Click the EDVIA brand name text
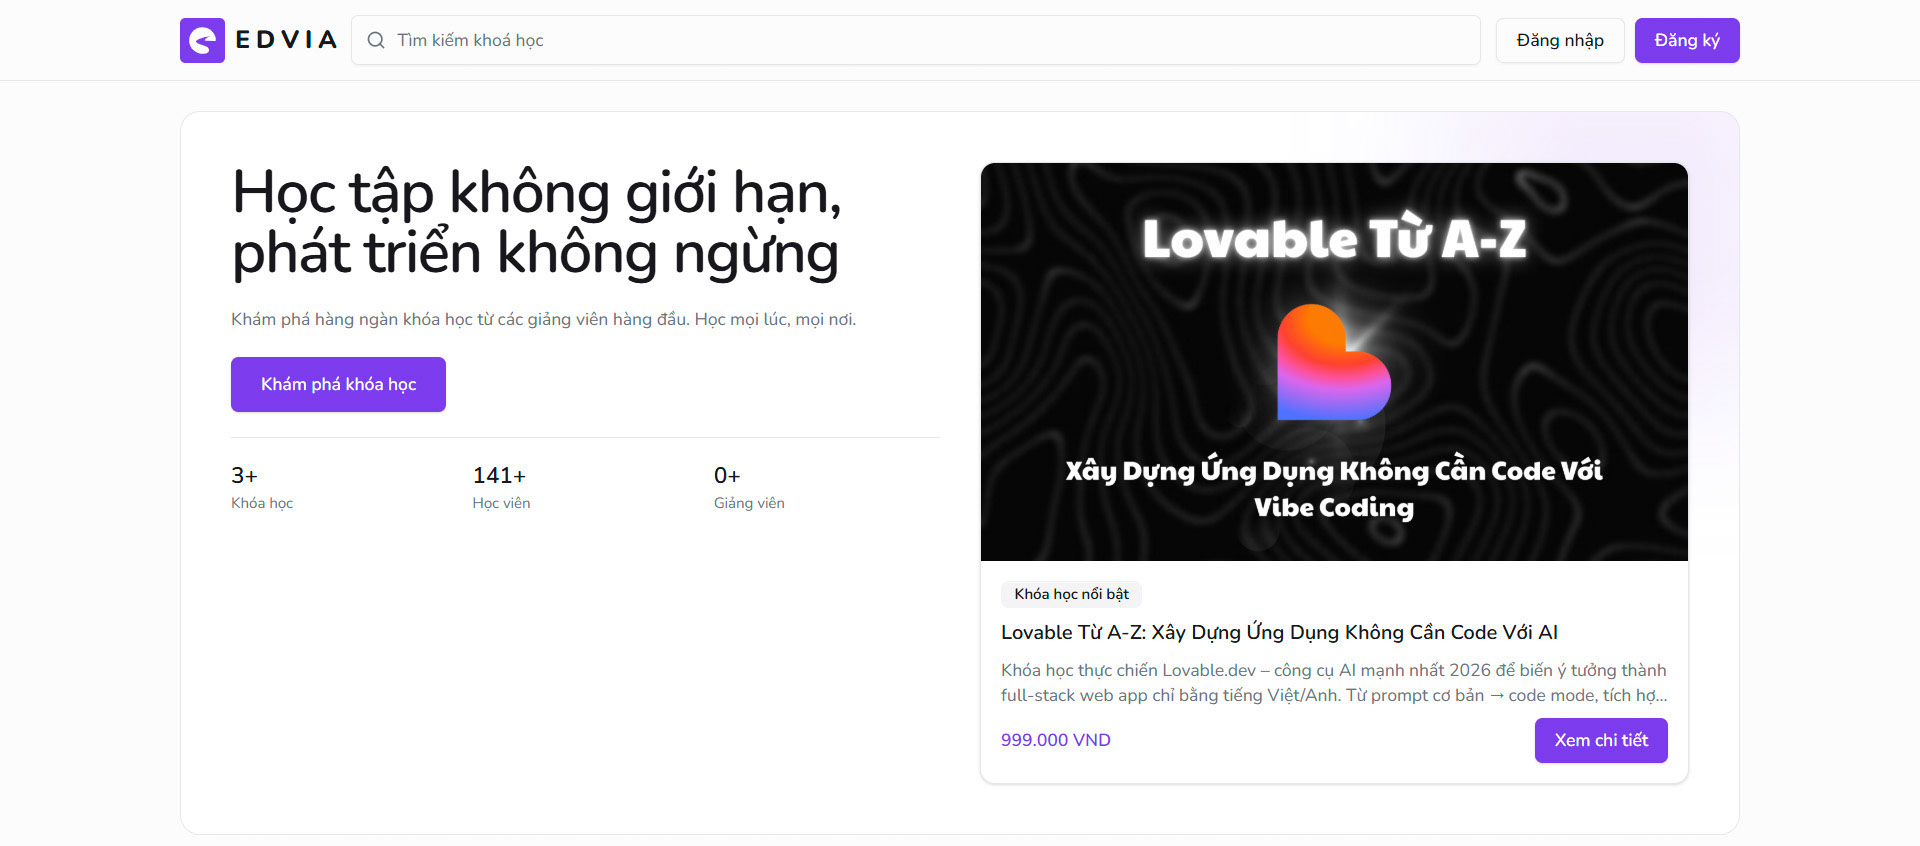The width and height of the screenshot is (1920, 846). tap(286, 40)
